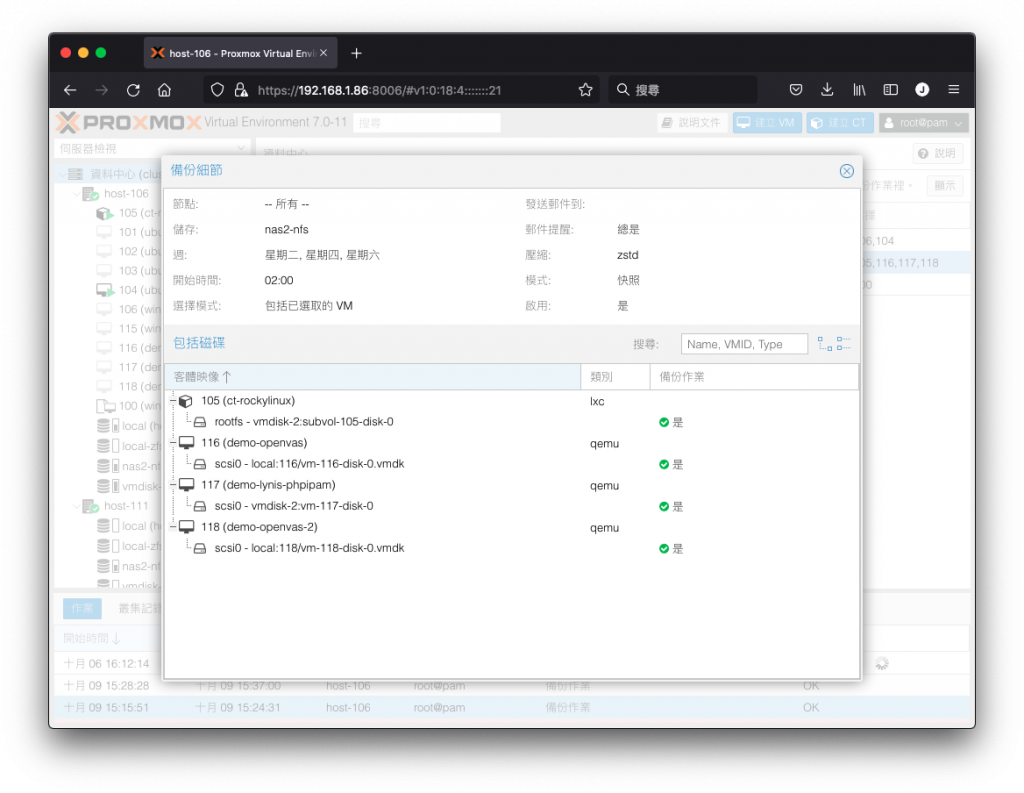The width and height of the screenshot is (1024, 793).
Task: Collapse the 資料中心 tree node
Action: coord(63,174)
